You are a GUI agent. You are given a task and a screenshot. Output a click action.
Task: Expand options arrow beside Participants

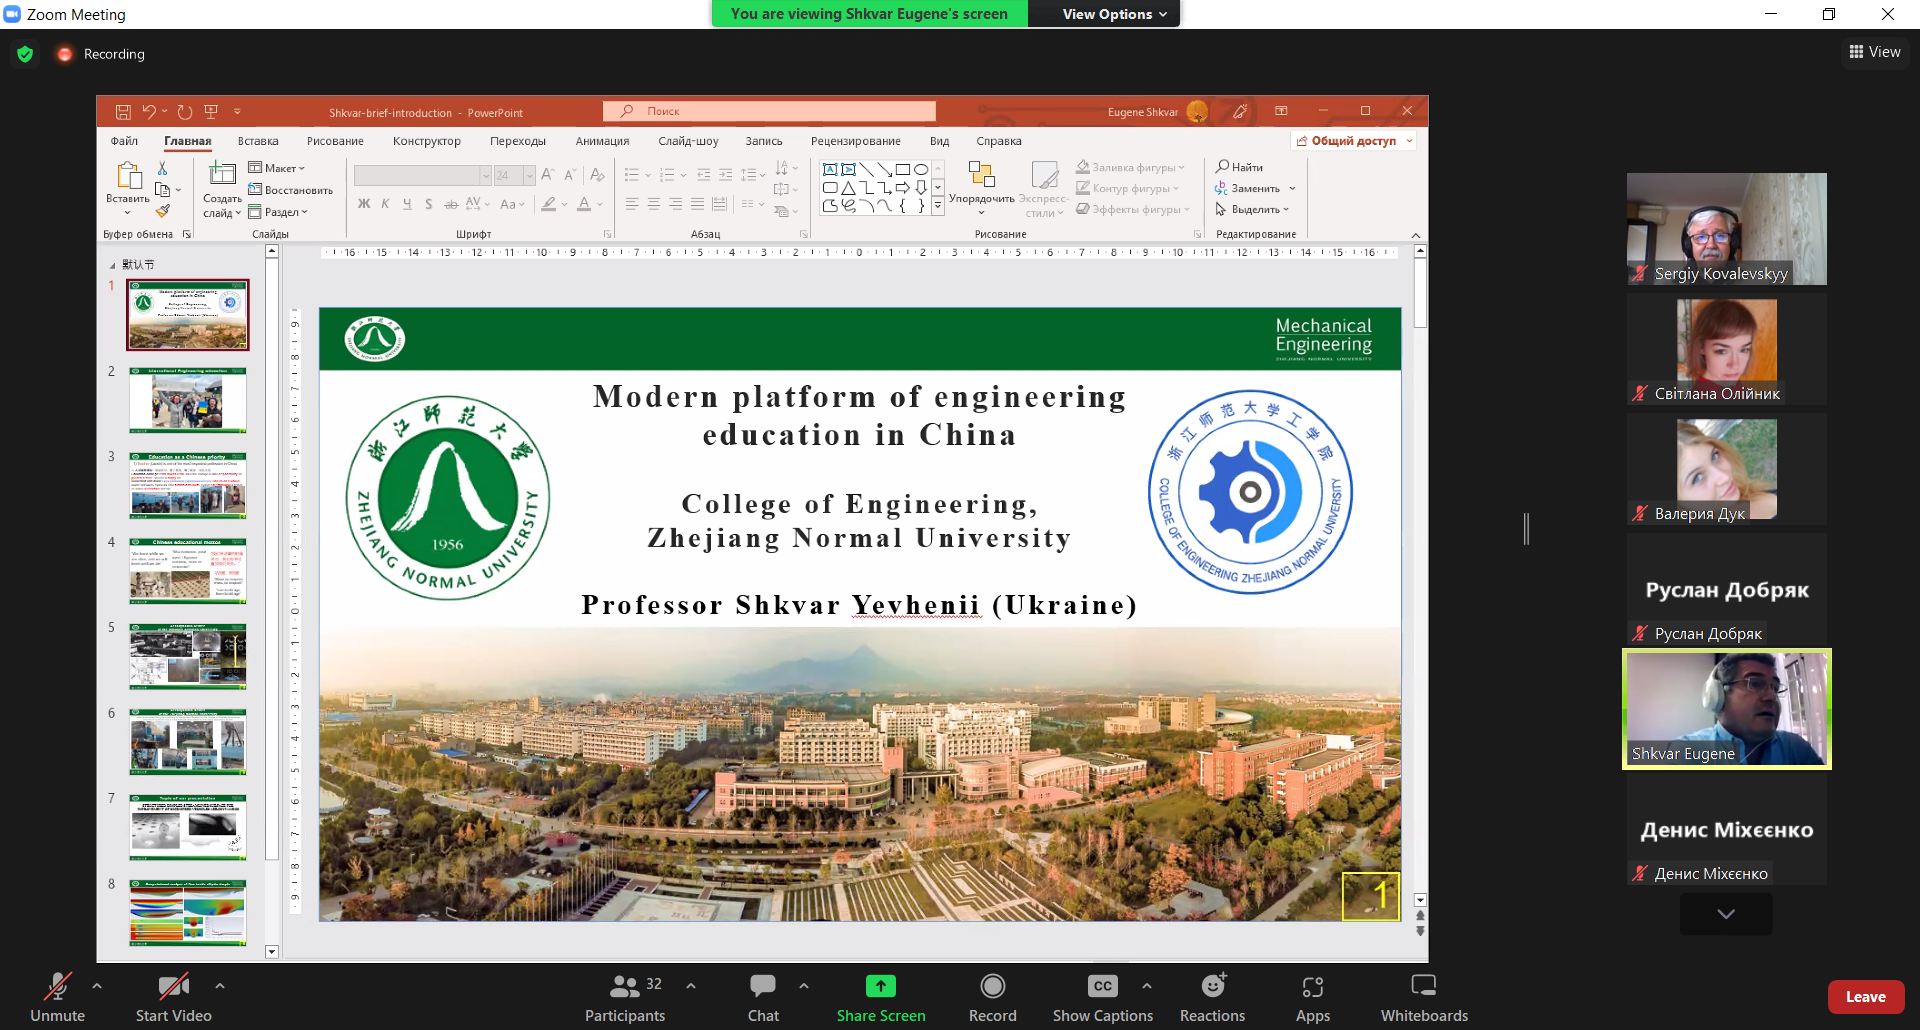tap(691, 986)
